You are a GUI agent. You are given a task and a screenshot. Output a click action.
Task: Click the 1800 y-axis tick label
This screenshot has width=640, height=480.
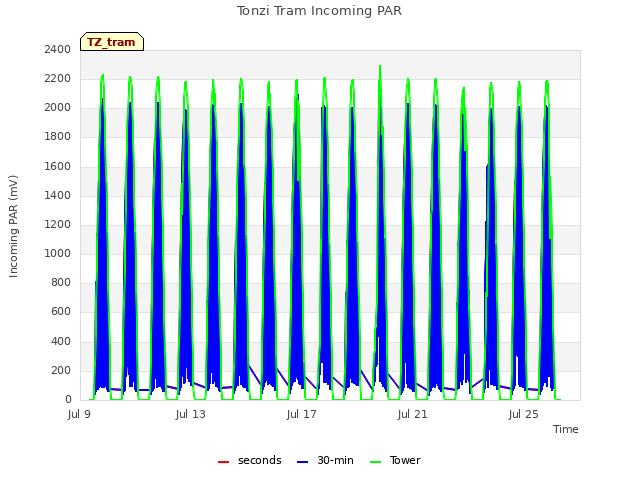click(x=58, y=137)
